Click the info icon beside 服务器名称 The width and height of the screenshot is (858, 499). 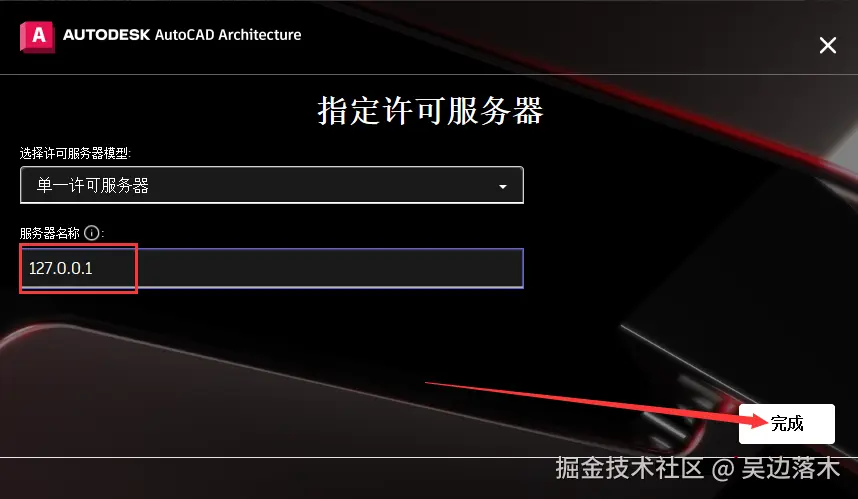pyautogui.click(x=92, y=233)
